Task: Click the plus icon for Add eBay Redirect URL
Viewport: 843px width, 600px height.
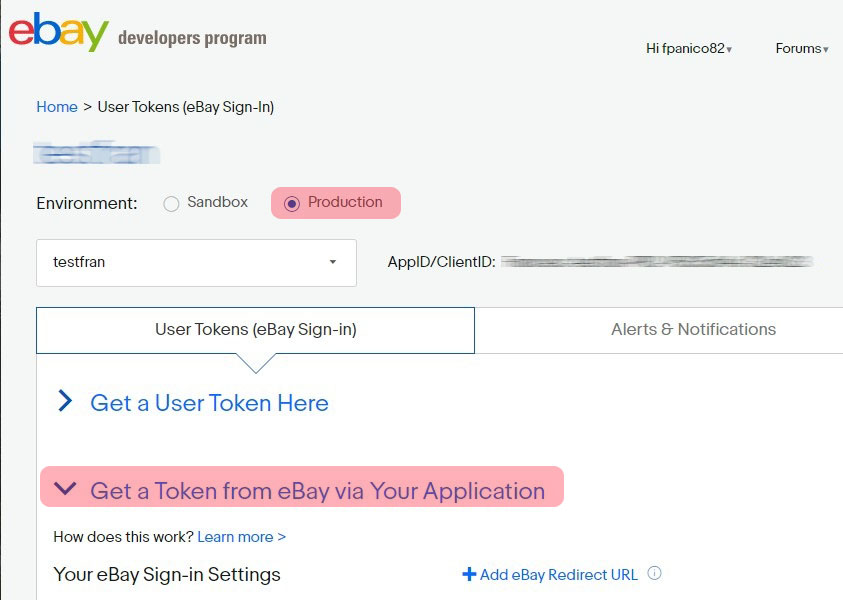Action: pos(469,574)
